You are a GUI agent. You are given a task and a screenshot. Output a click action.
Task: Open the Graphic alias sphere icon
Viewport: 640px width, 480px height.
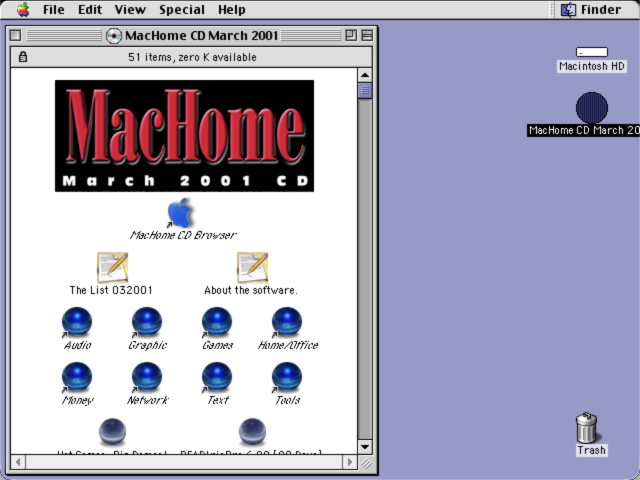[x=147, y=322]
